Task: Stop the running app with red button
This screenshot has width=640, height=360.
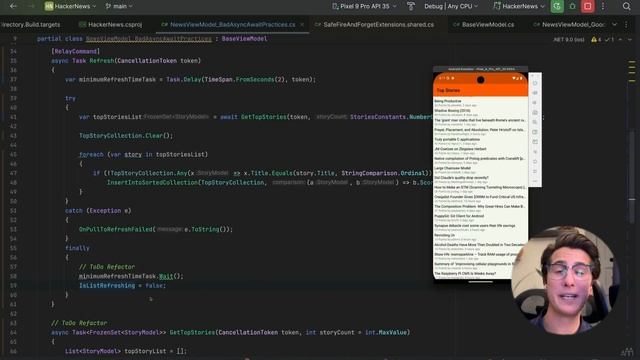Action: pos(588,6)
